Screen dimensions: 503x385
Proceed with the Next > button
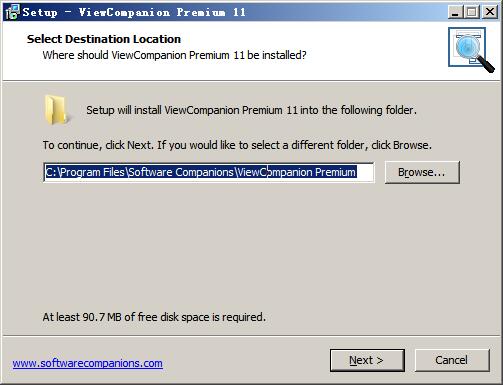click(367, 360)
